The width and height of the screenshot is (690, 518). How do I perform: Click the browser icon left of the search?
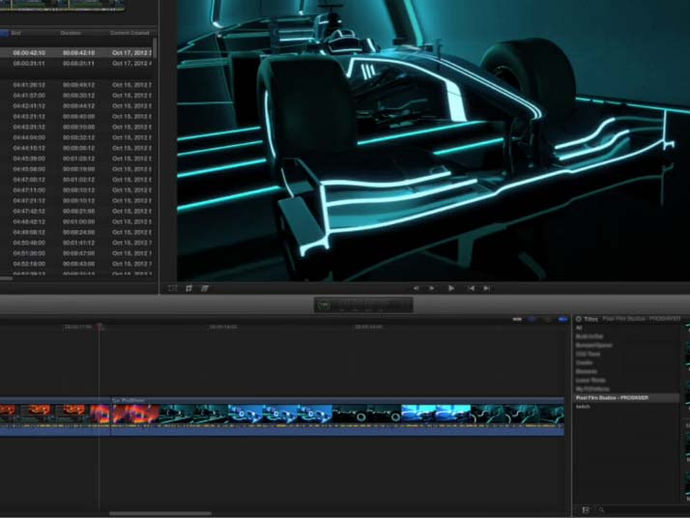[586, 510]
